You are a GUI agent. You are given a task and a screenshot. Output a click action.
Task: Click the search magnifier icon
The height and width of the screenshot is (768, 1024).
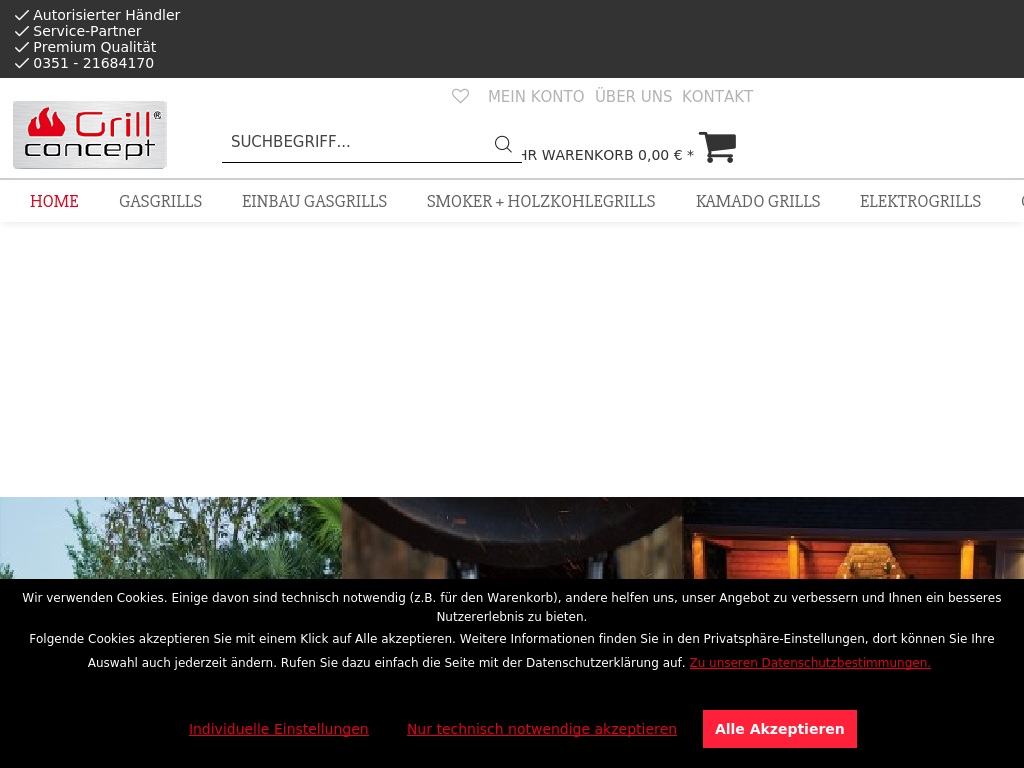pyautogui.click(x=503, y=144)
